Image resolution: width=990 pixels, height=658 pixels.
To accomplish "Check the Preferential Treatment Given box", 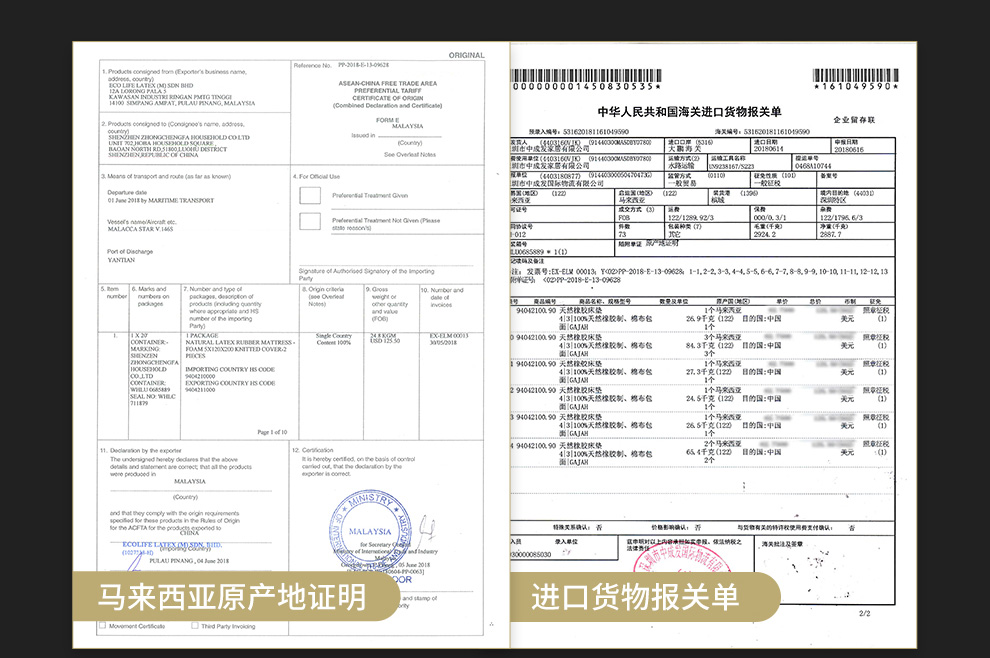I will pos(310,195).
